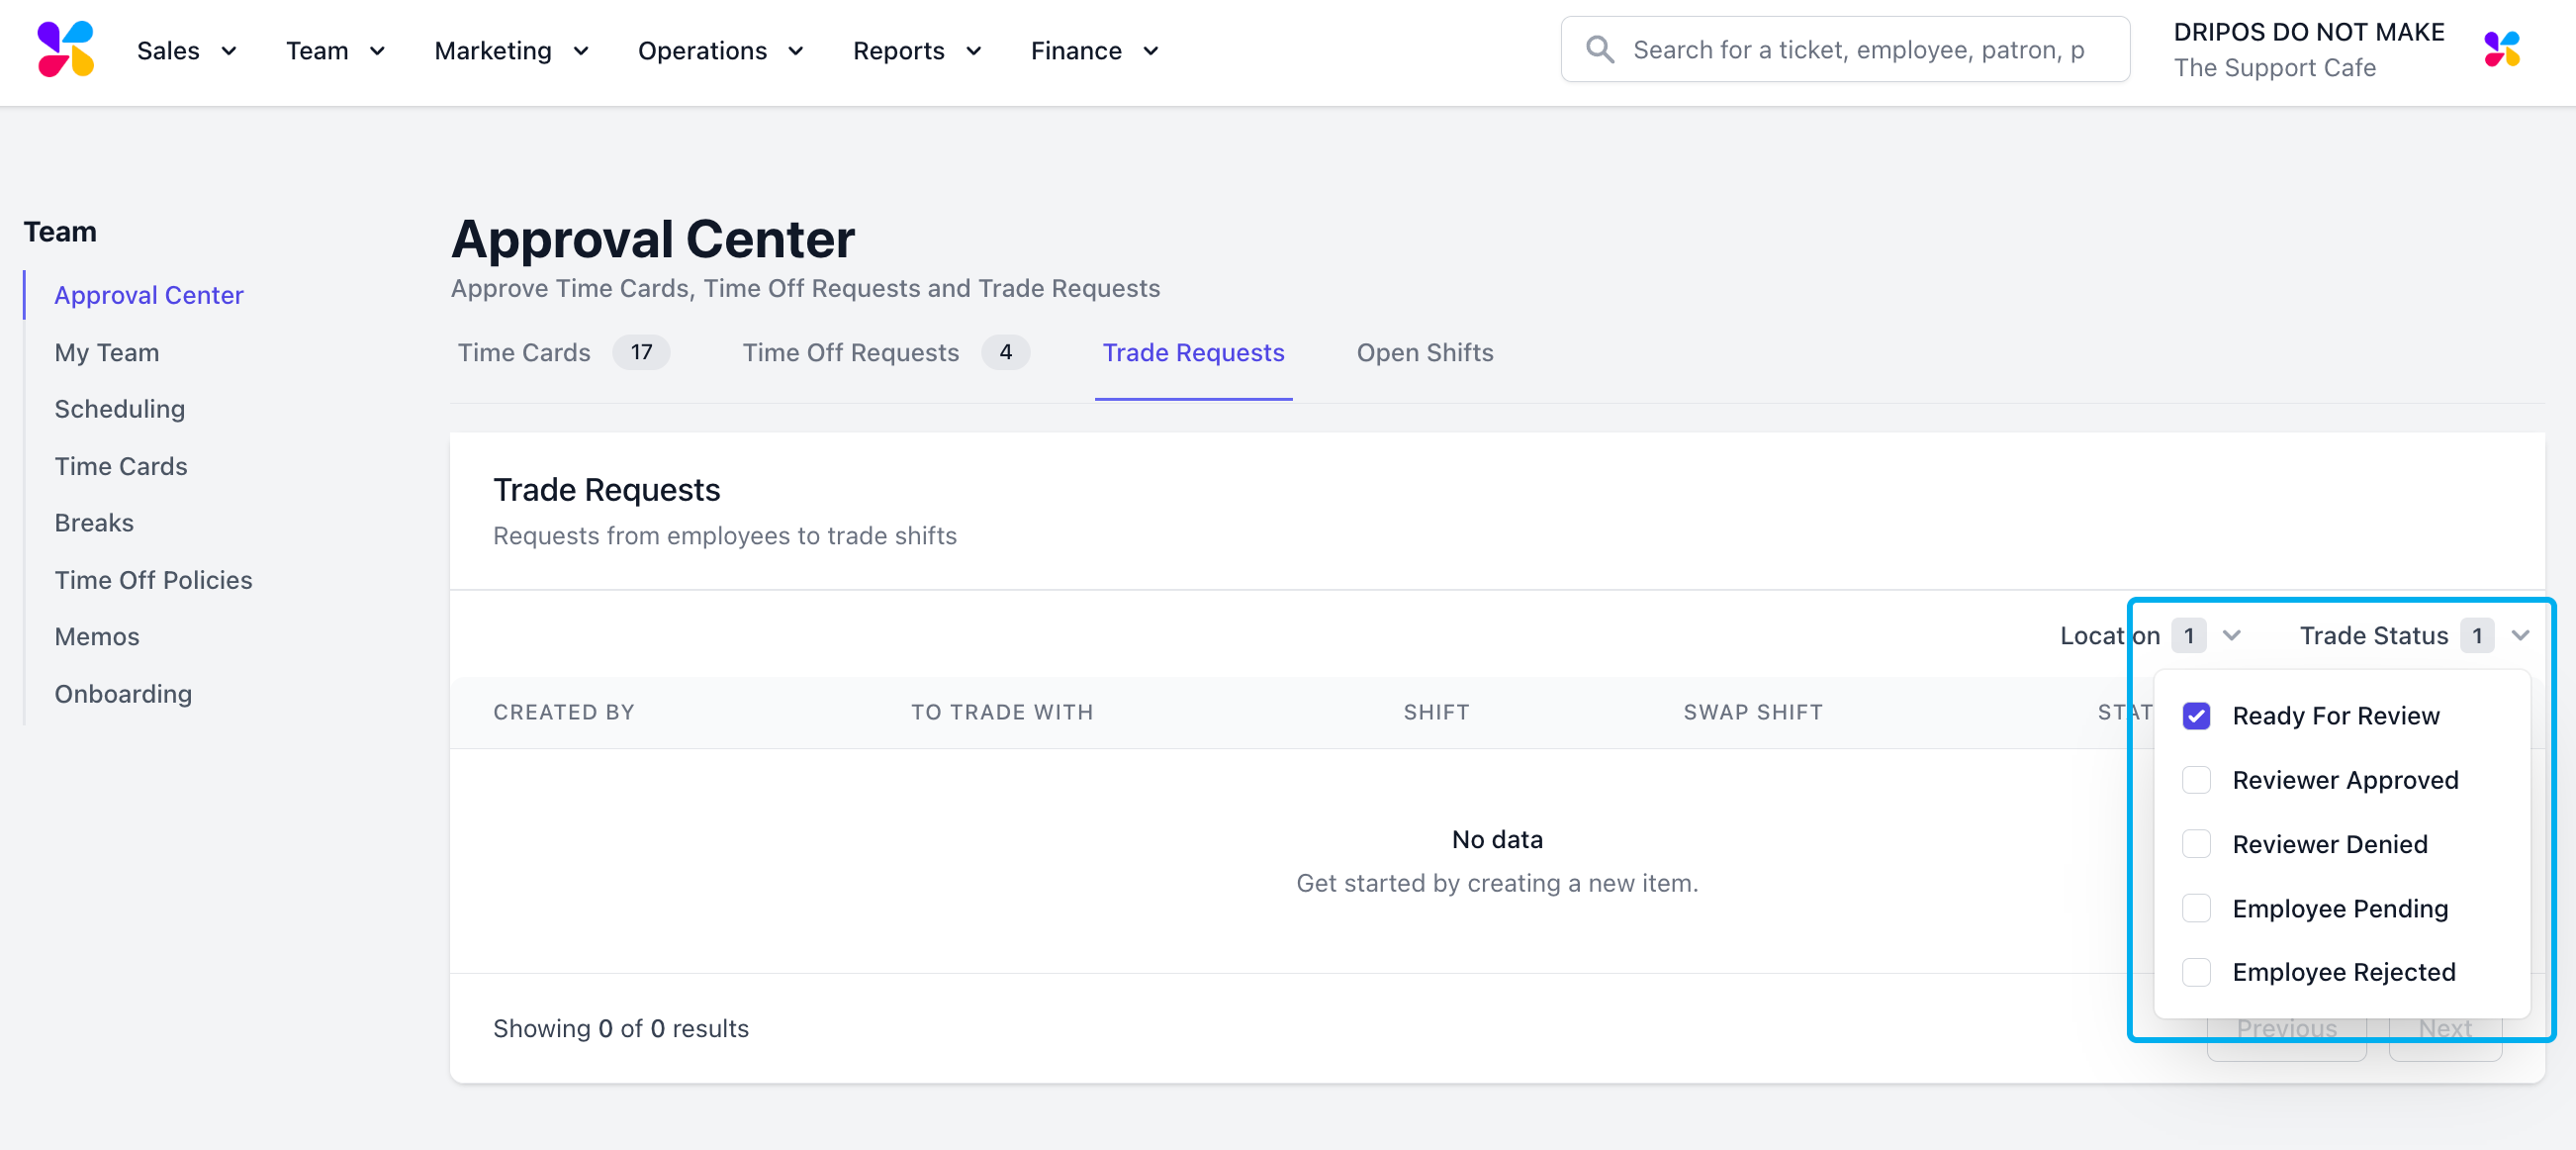Open Scheduling in the Team sidebar
Viewport: 2576px width, 1150px height.
tap(119, 409)
